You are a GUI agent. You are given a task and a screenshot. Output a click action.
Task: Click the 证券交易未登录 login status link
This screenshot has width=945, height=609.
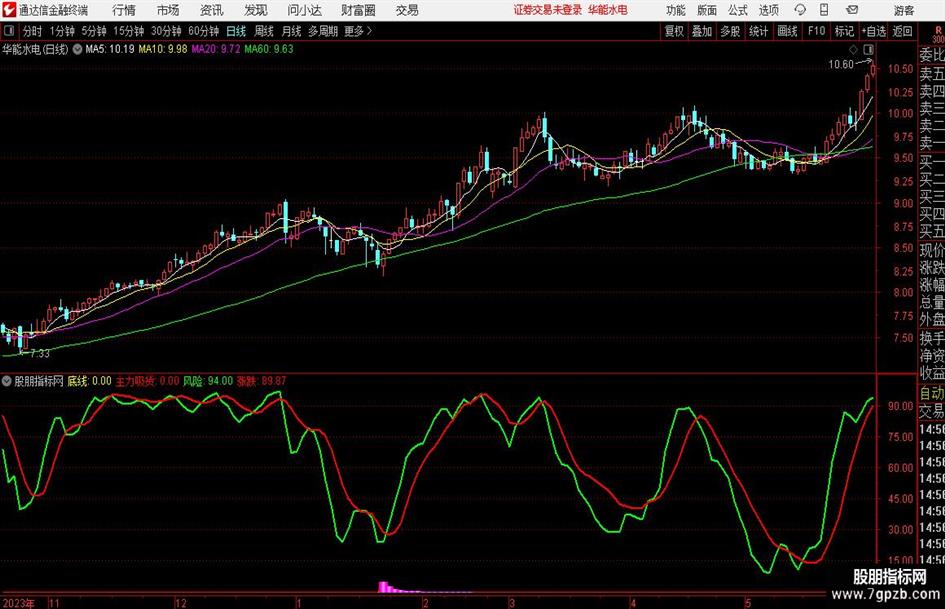(x=548, y=10)
